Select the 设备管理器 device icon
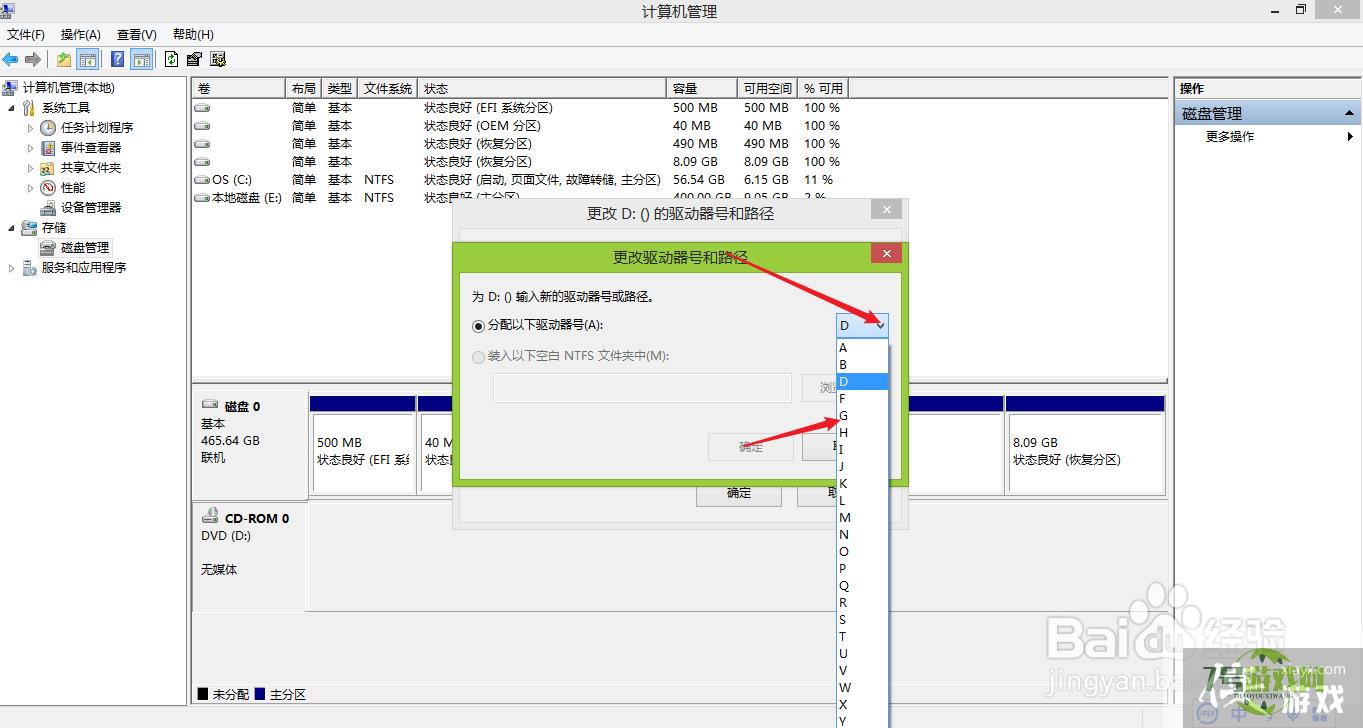Viewport: 1363px width, 728px height. point(48,208)
